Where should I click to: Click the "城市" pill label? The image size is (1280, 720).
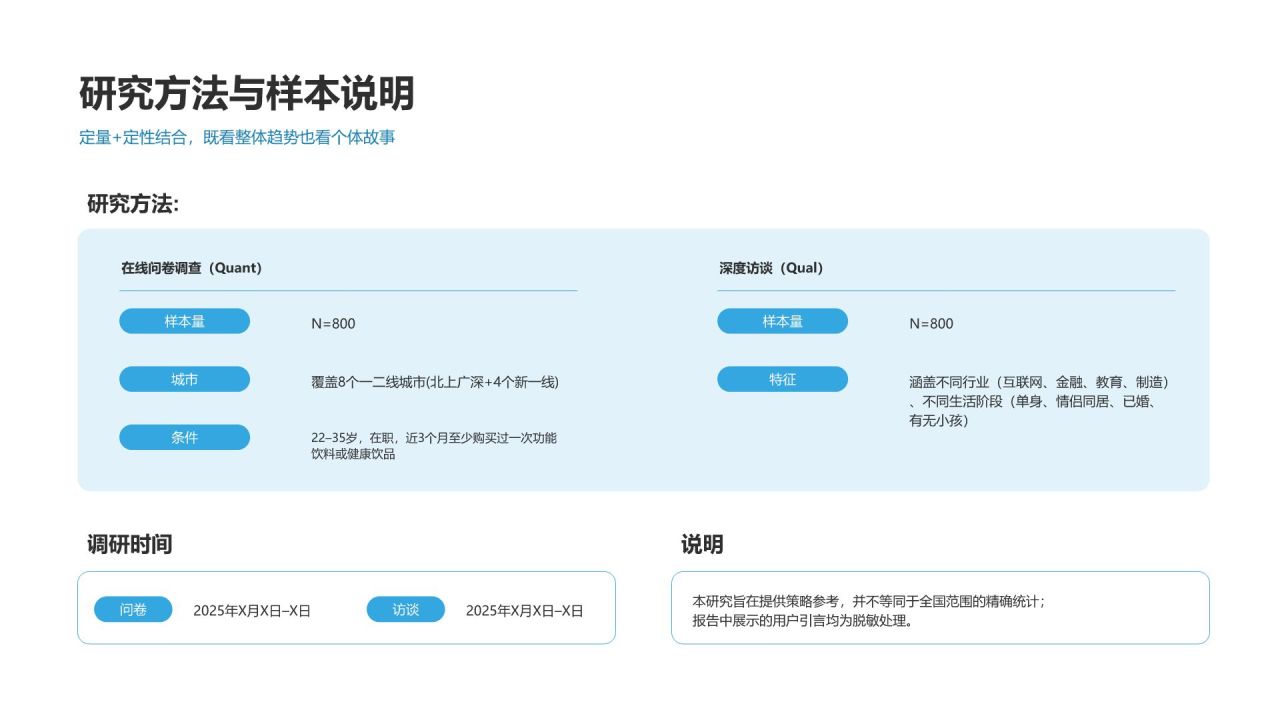click(x=185, y=379)
